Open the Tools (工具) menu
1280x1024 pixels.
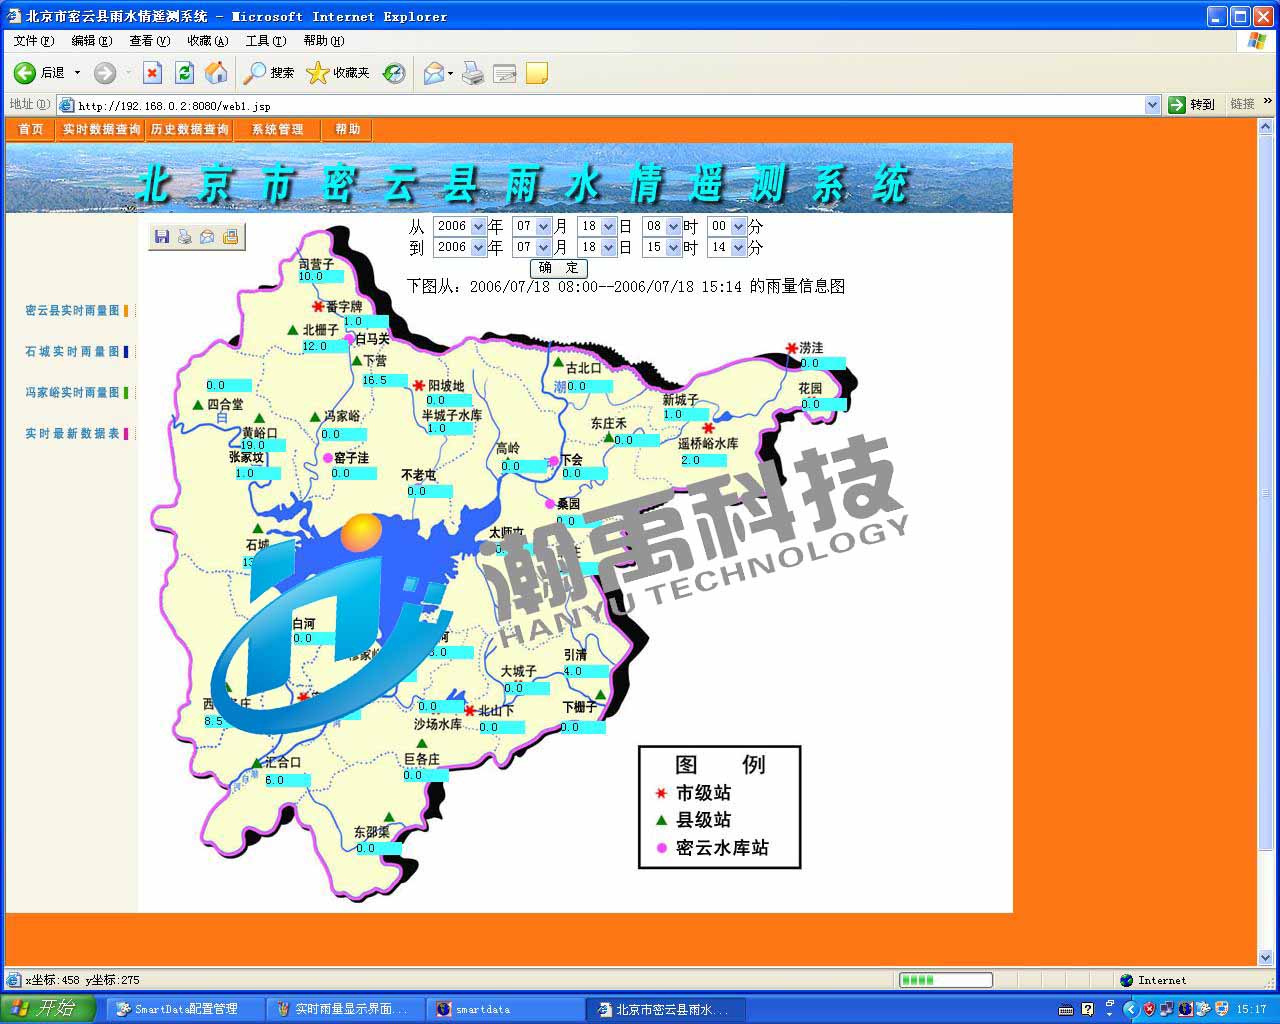point(266,41)
